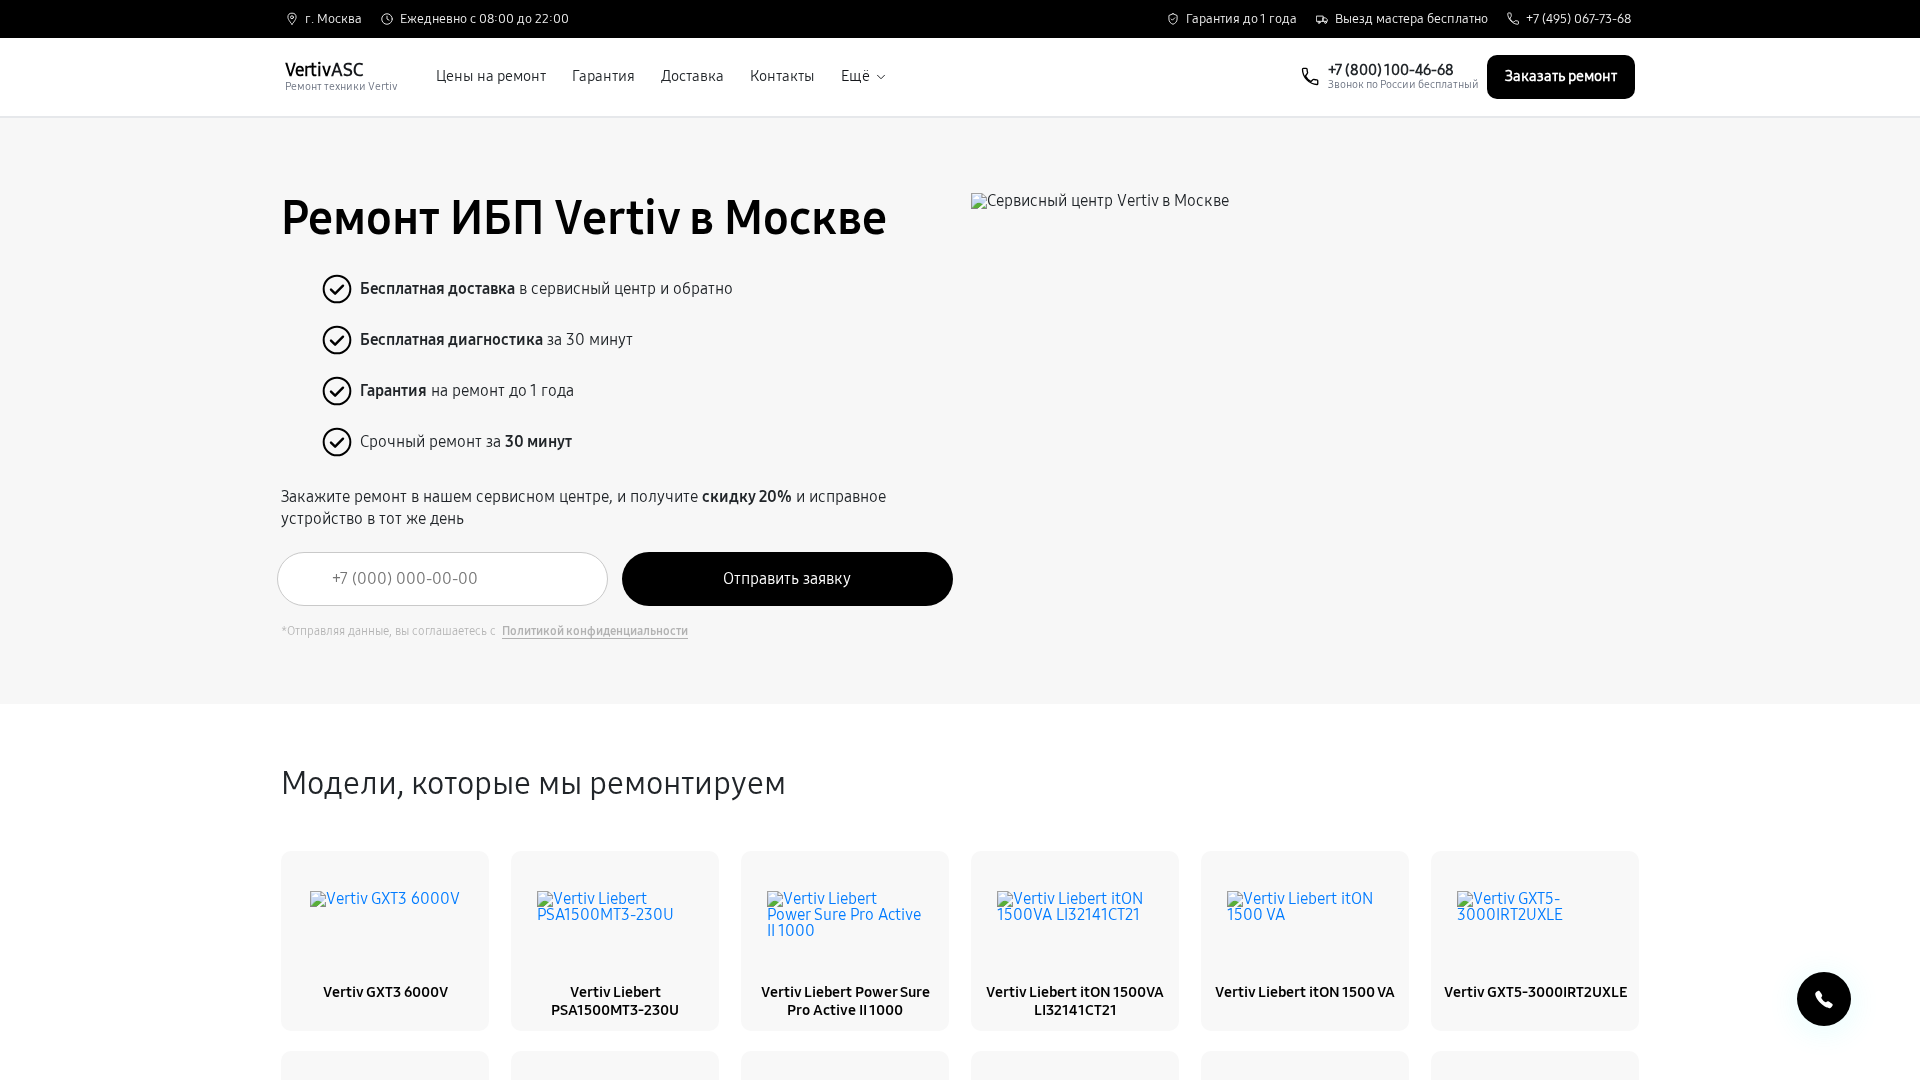
Task: Open Vertiv Liebert itON 1500VA LI32141CT21 card
Action: (x=1075, y=941)
